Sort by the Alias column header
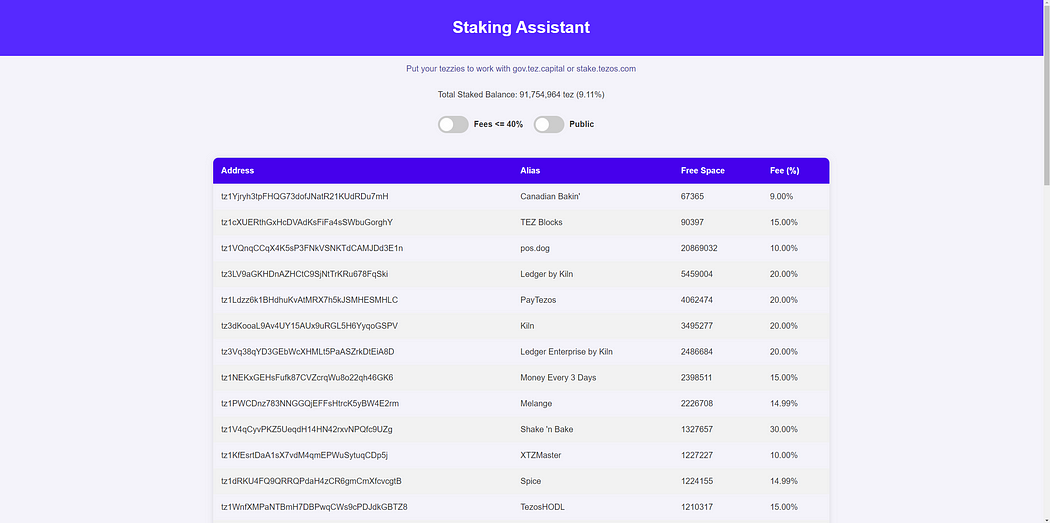Viewport: 1050px width, 523px height. coord(530,171)
